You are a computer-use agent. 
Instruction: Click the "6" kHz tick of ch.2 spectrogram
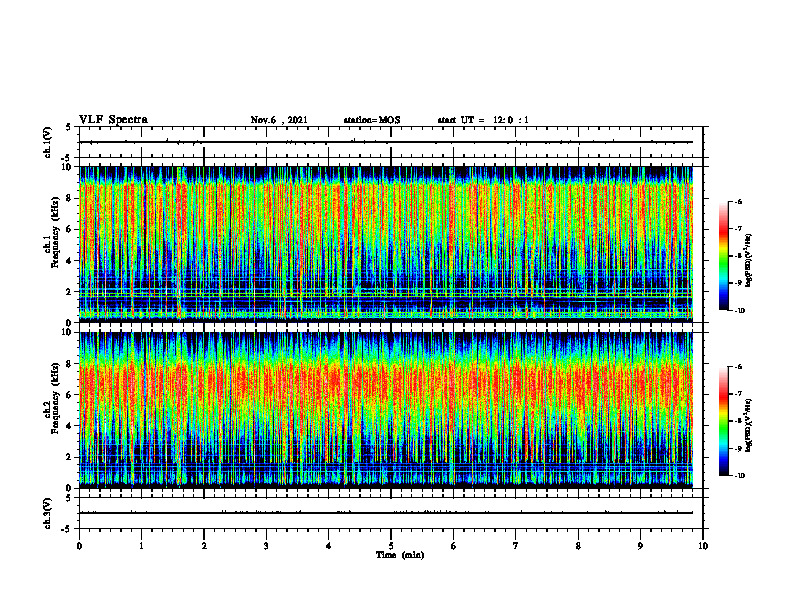coord(69,395)
